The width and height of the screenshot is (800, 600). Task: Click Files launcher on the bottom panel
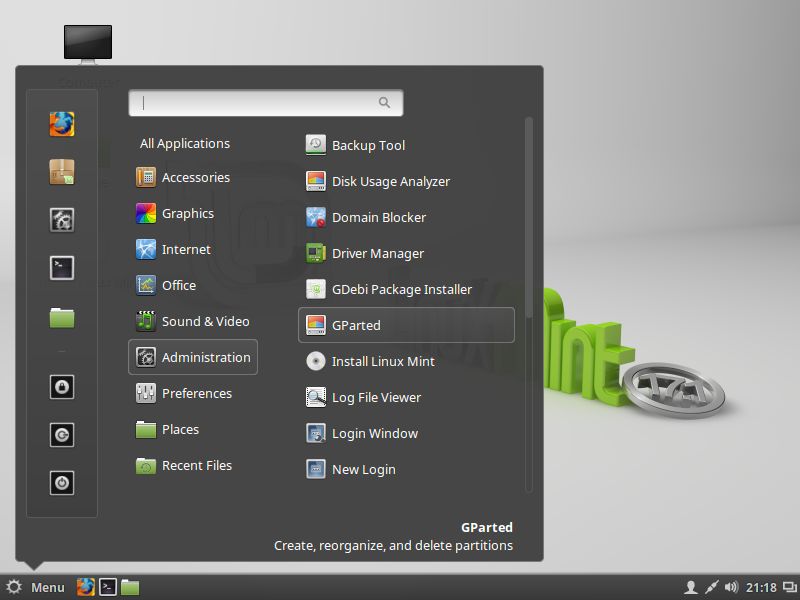pyautogui.click(x=130, y=587)
